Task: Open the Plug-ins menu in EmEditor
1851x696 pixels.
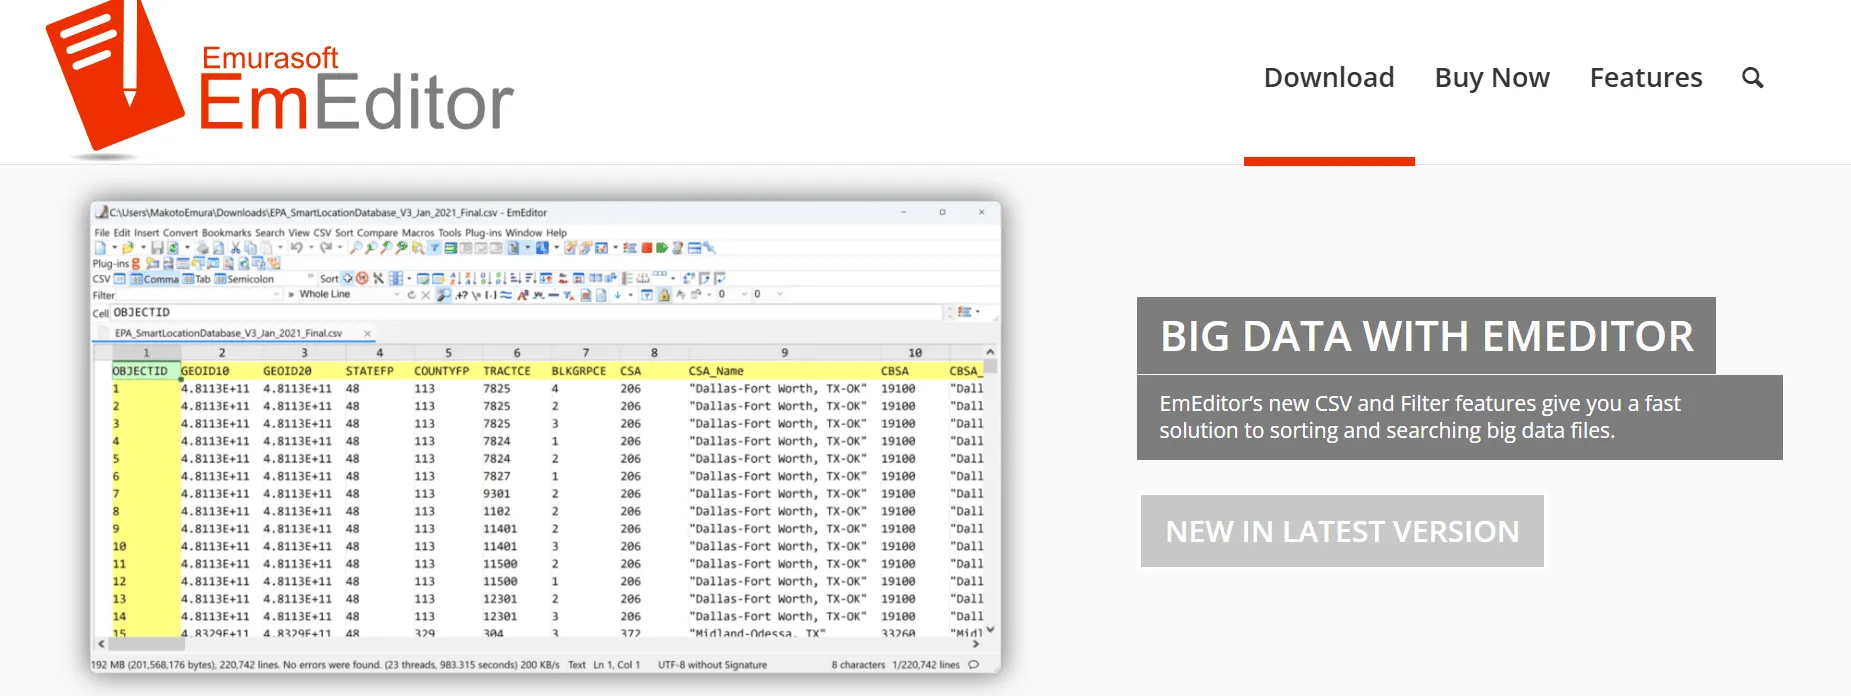Action: point(483,232)
